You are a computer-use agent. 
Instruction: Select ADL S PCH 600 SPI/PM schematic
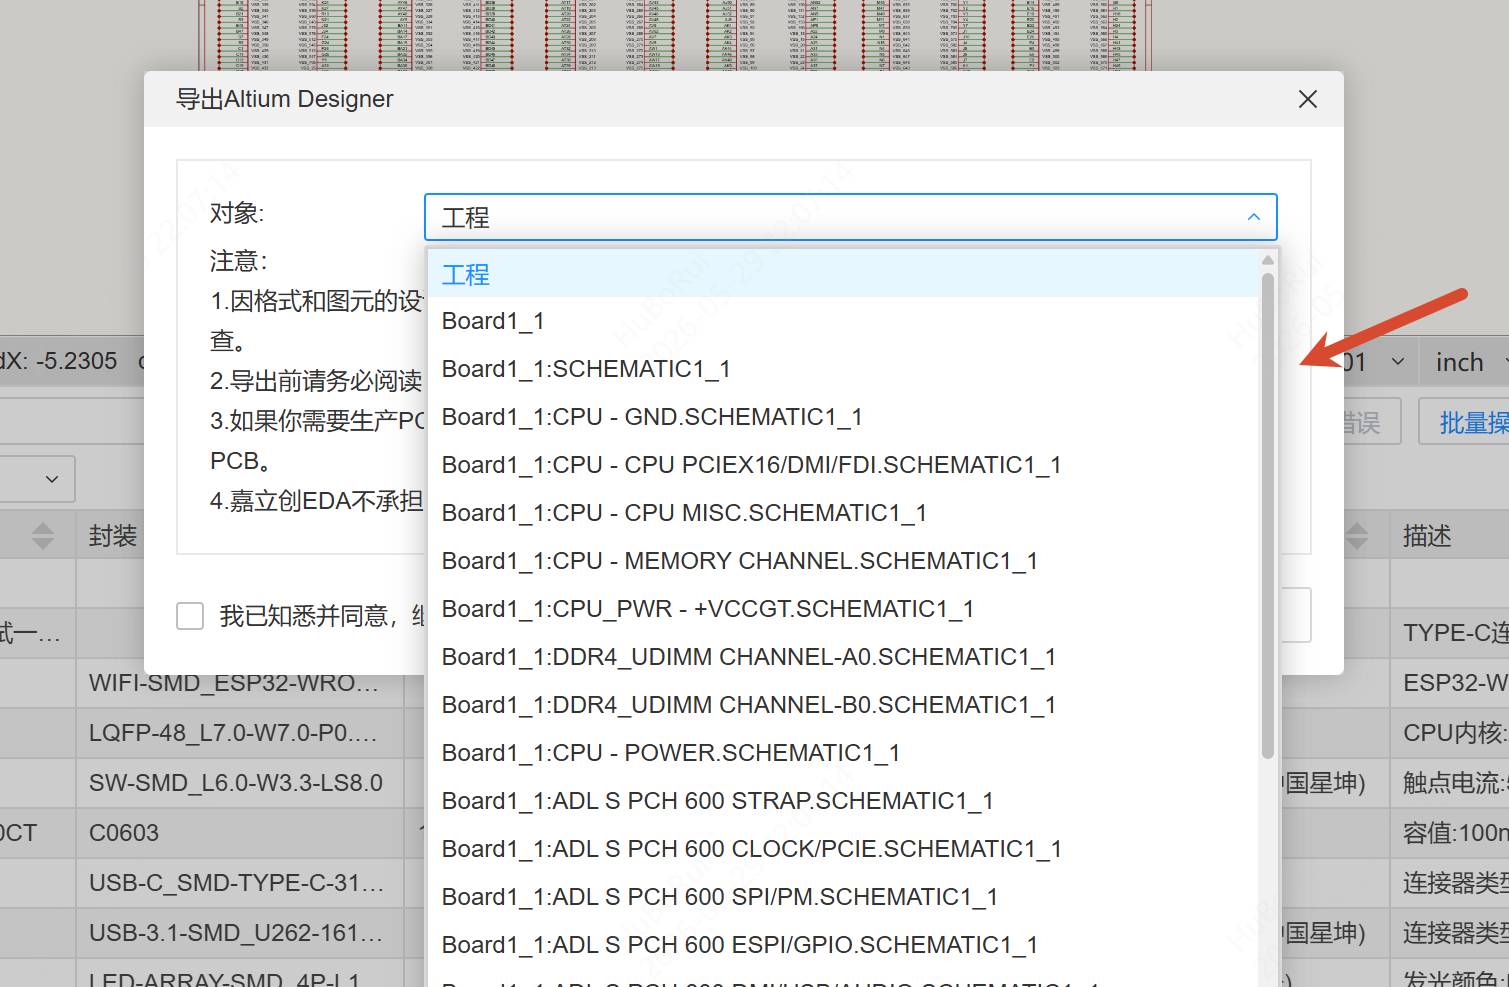(842, 897)
